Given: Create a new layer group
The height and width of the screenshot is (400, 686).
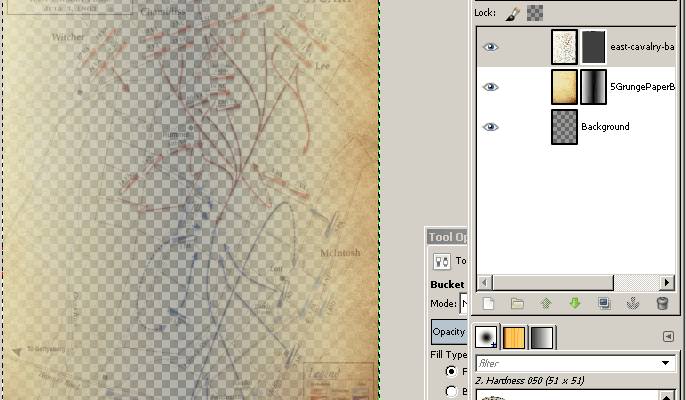Looking at the screenshot, I should [517, 303].
